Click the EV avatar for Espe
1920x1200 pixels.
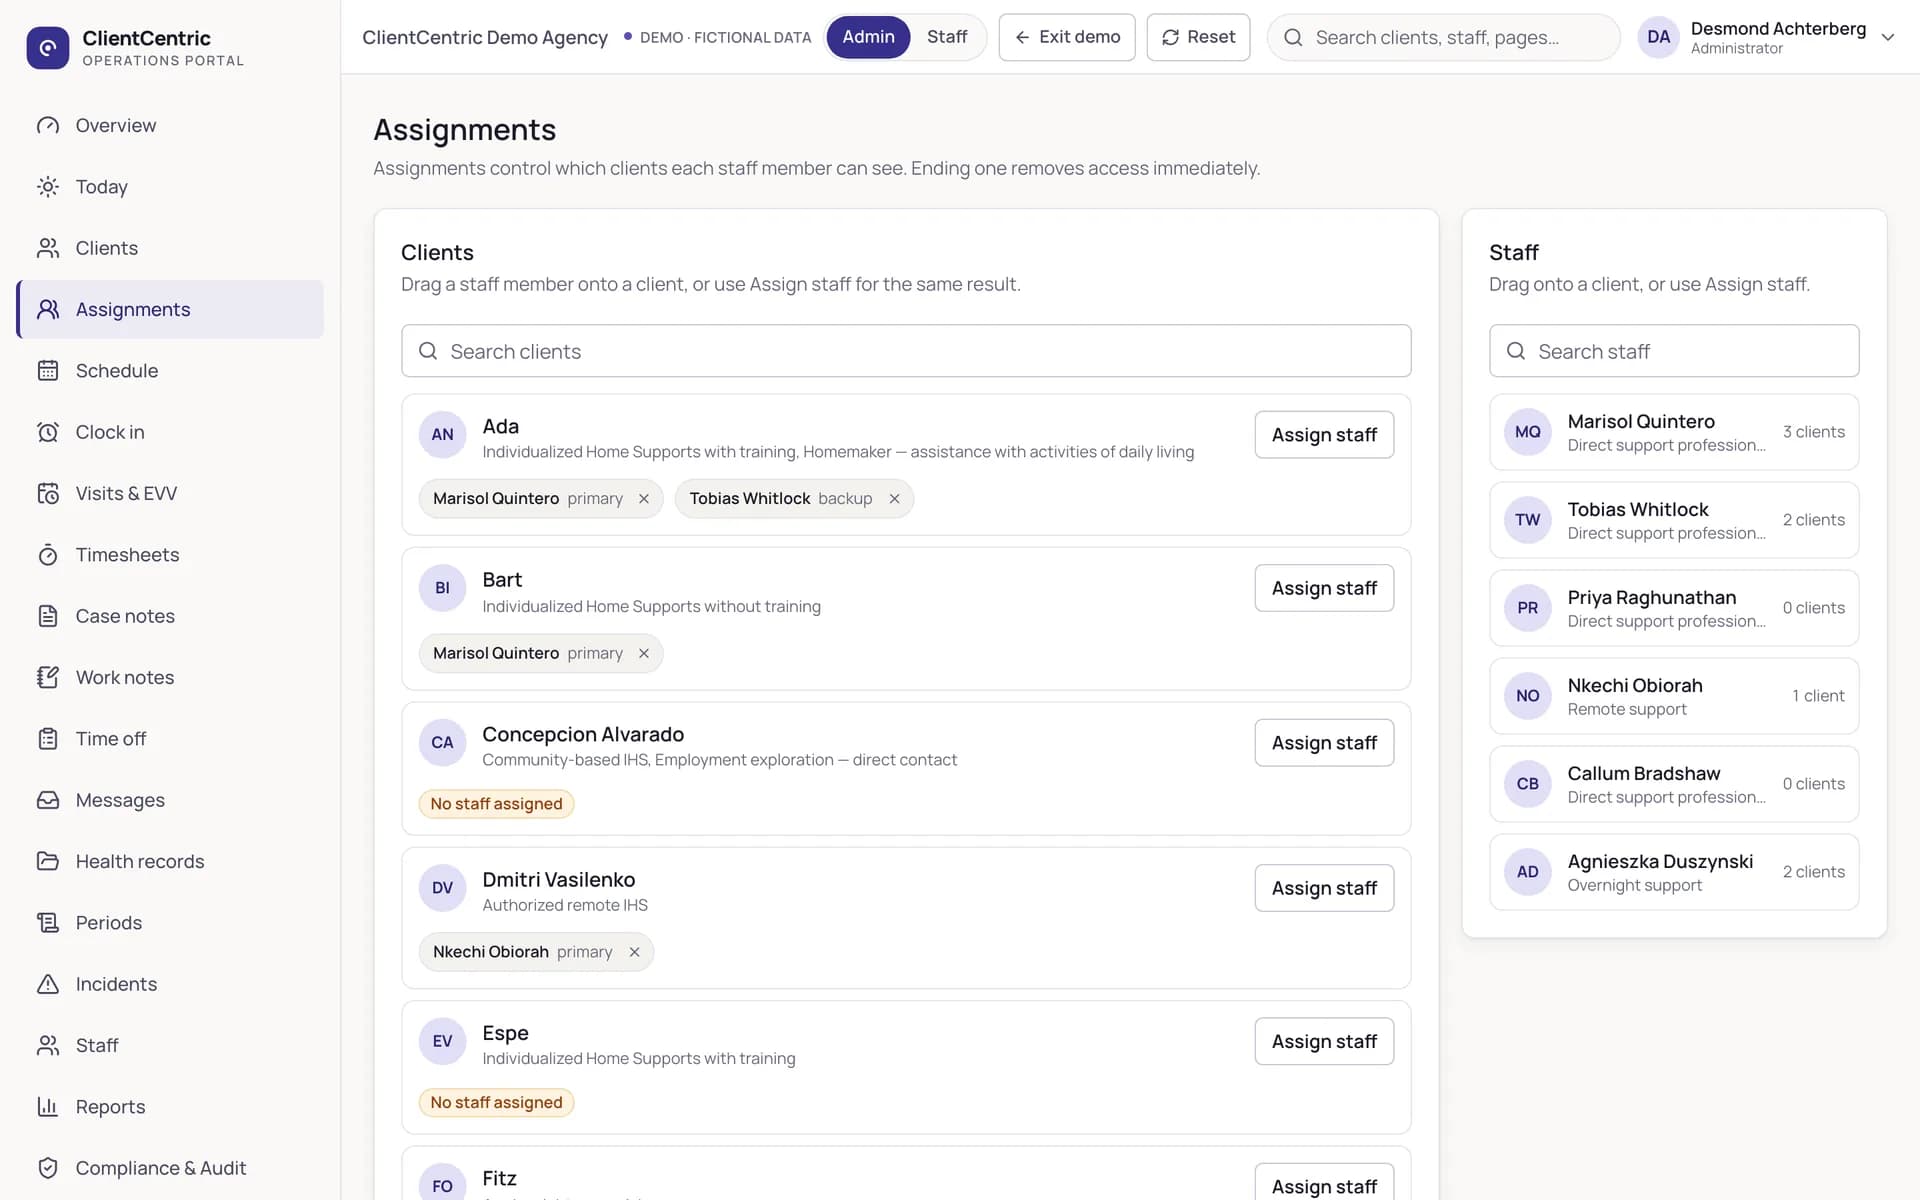coord(442,1041)
